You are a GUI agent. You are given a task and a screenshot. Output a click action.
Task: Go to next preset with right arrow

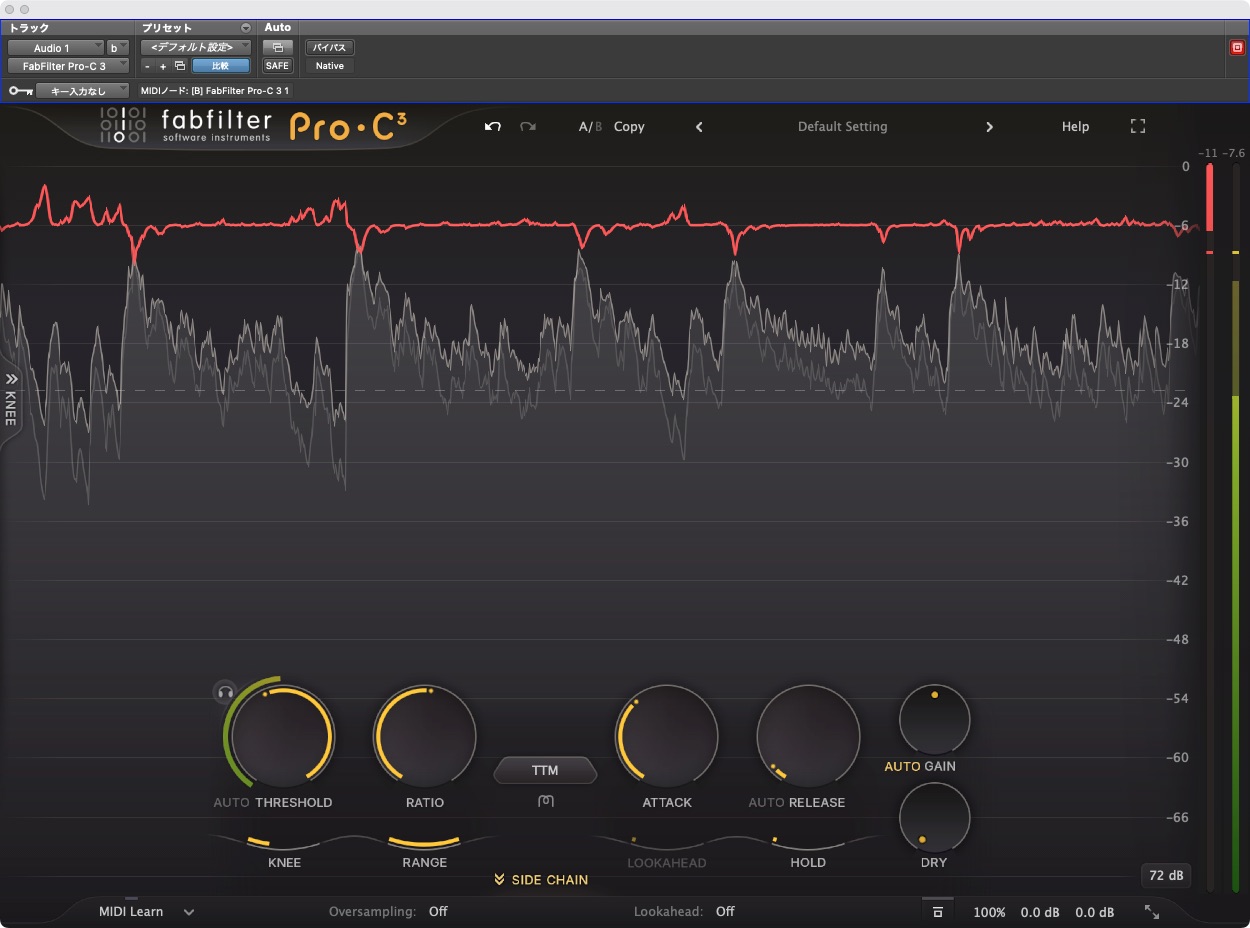click(x=989, y=127)
